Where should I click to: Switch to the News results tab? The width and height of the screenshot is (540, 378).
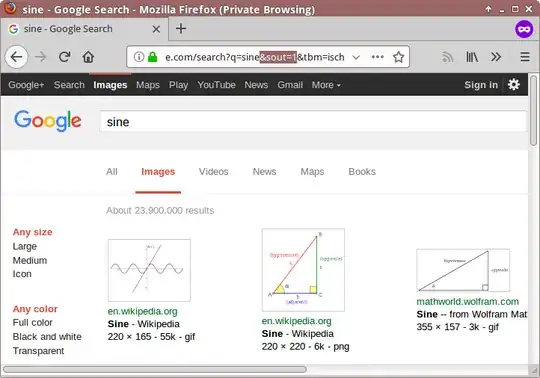click(x=264, y=171)
